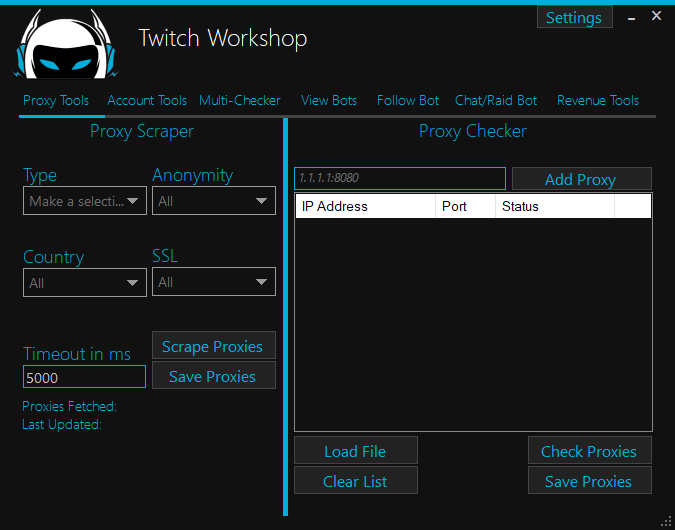Click the Proxy Checker heading
Image resolution: width=675 pixels, height=530 pixels.
(473, 131)
